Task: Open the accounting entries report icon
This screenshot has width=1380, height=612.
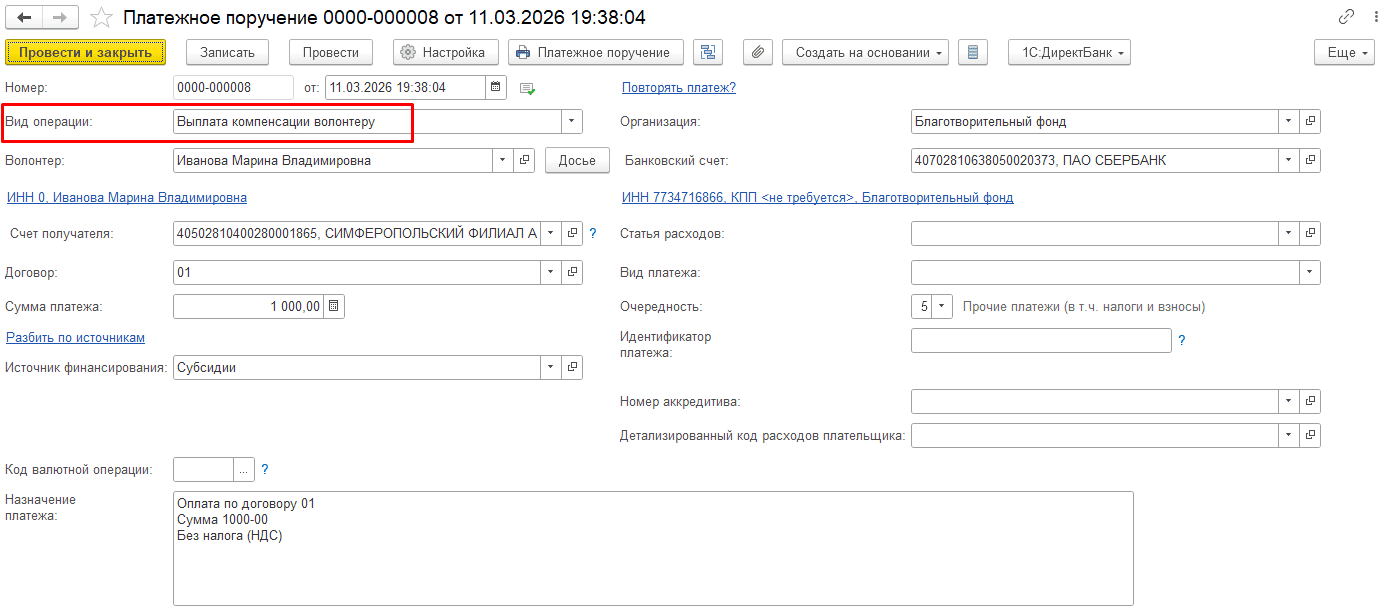Action: 973,52
